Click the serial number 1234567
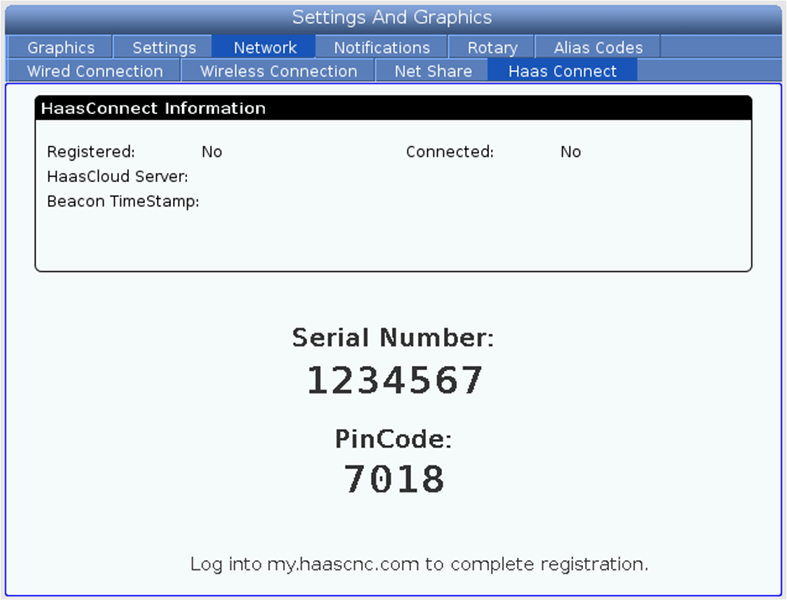 pyautogui.click(x=394, y=381)
